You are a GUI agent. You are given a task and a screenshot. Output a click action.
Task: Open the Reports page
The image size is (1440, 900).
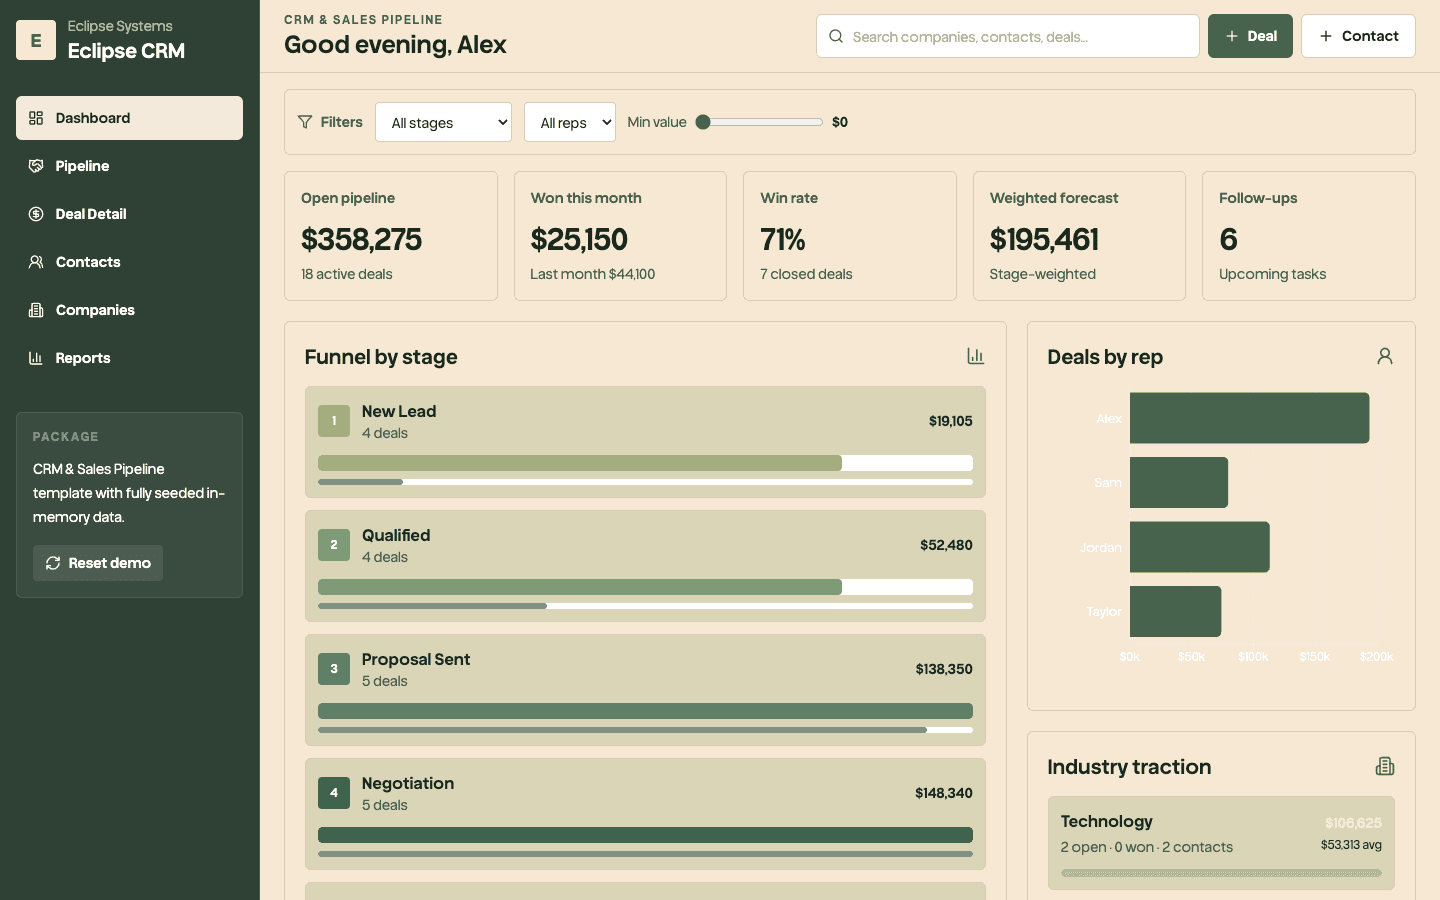click(129, 358)
